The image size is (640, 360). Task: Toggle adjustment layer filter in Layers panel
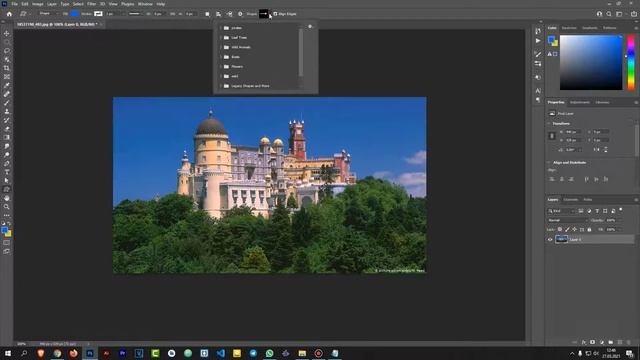coord(589,211)
